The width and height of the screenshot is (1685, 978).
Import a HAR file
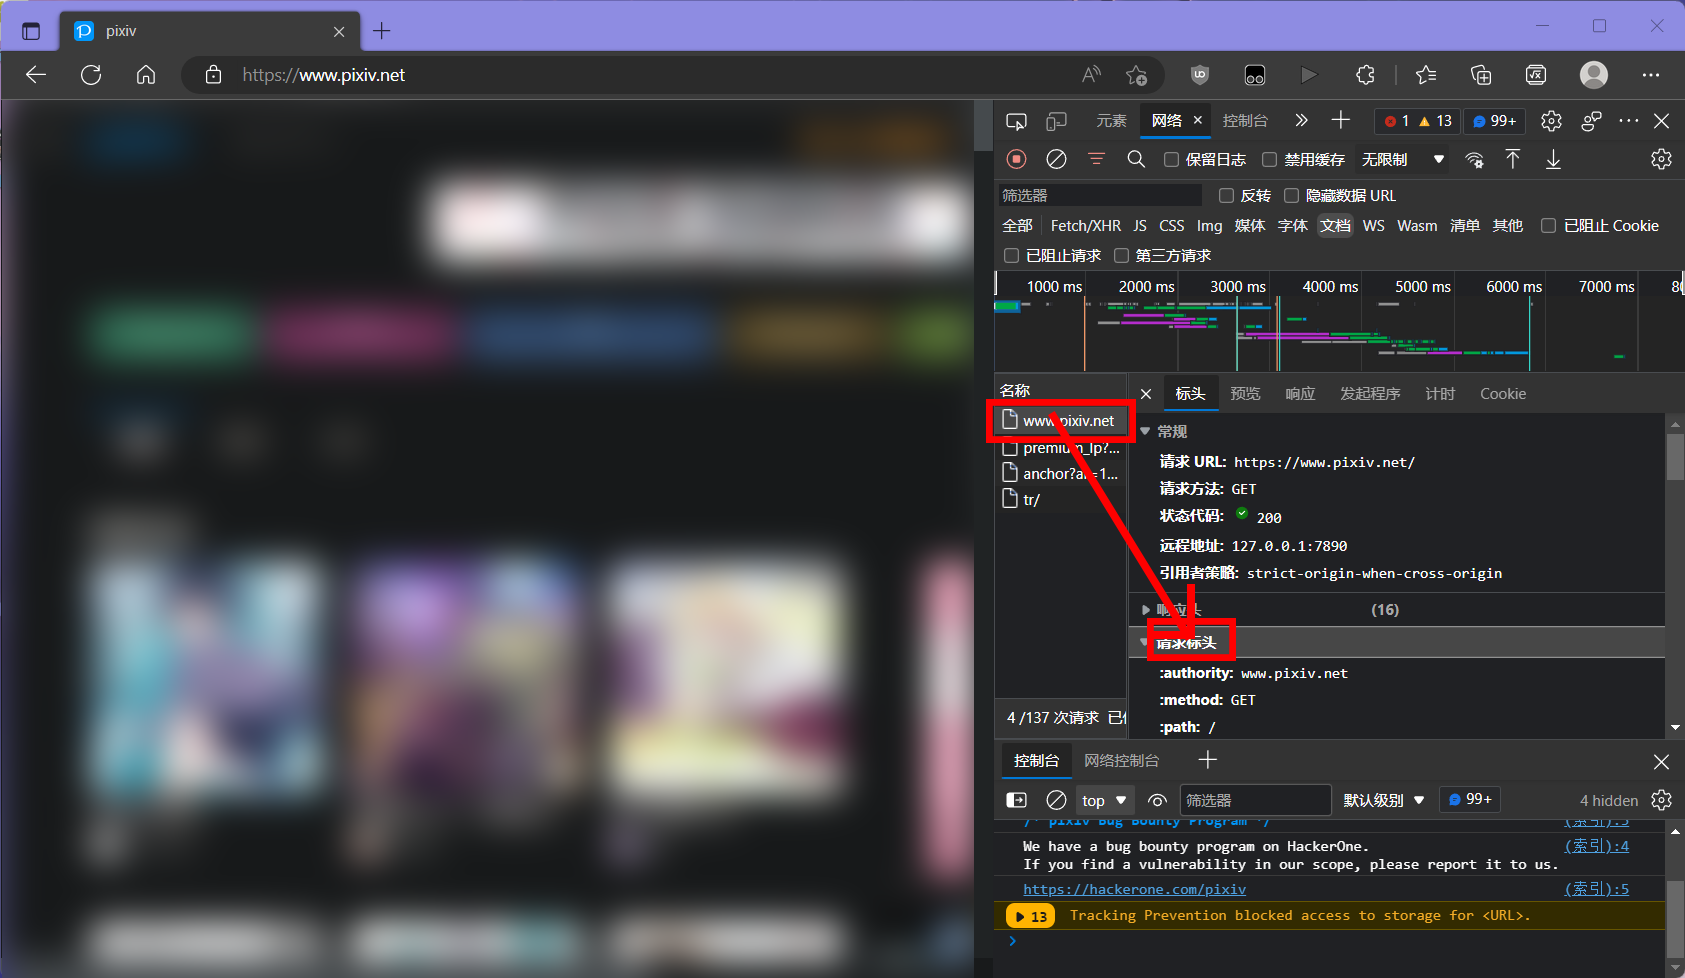tap(1513, 159)
